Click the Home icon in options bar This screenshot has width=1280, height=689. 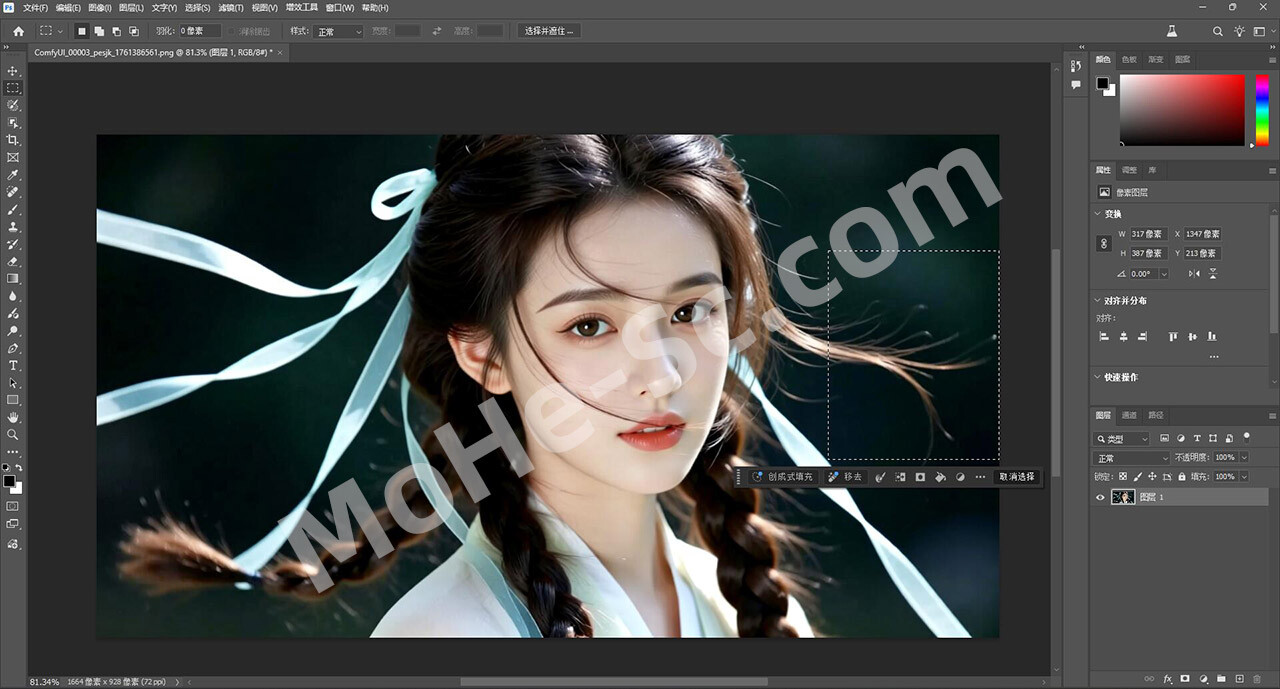point(18,31)
